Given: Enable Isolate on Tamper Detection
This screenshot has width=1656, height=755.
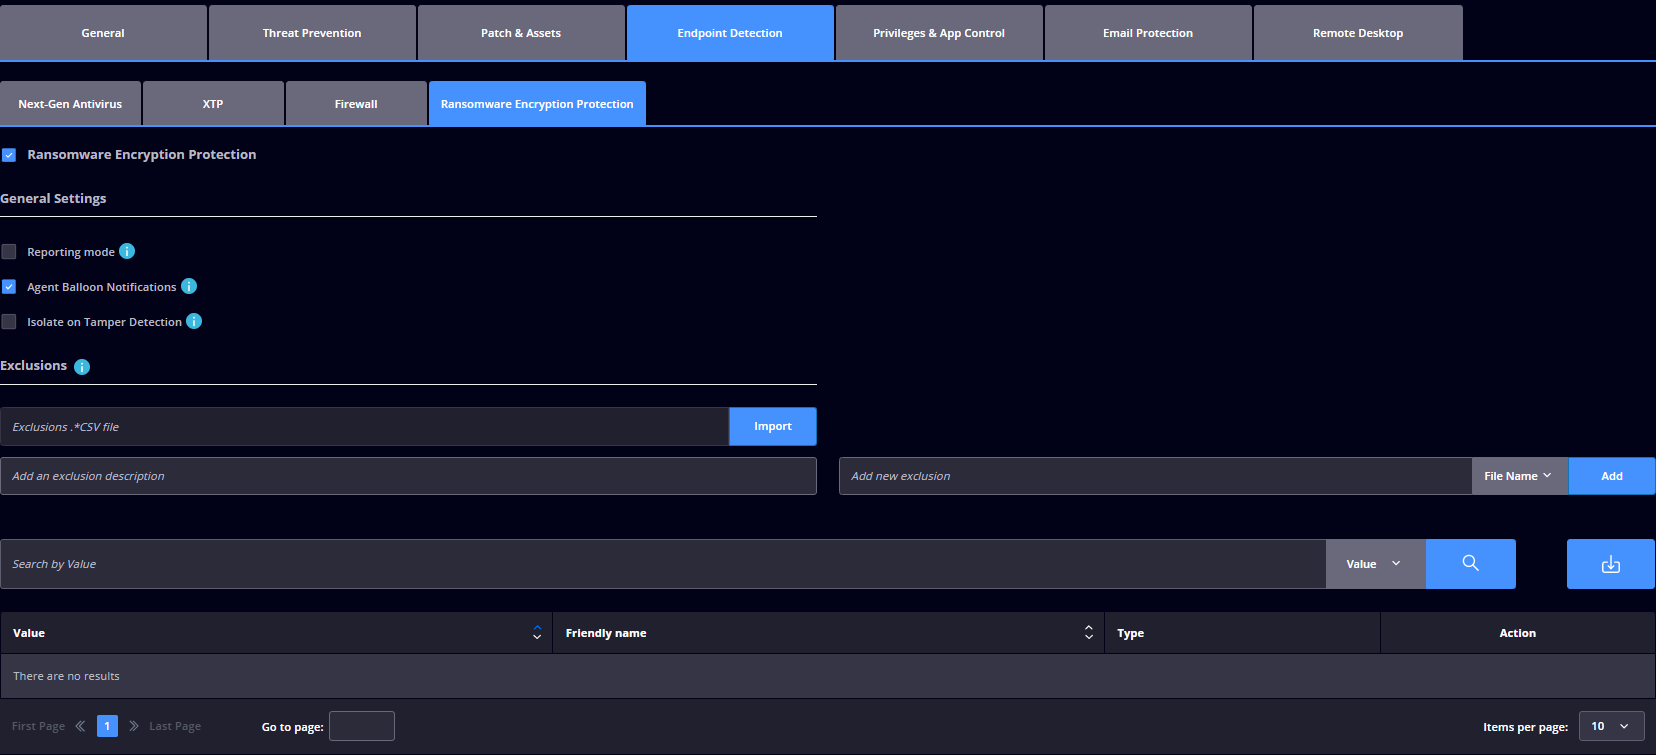Looking at the screenshot, I should pos(9,322).
